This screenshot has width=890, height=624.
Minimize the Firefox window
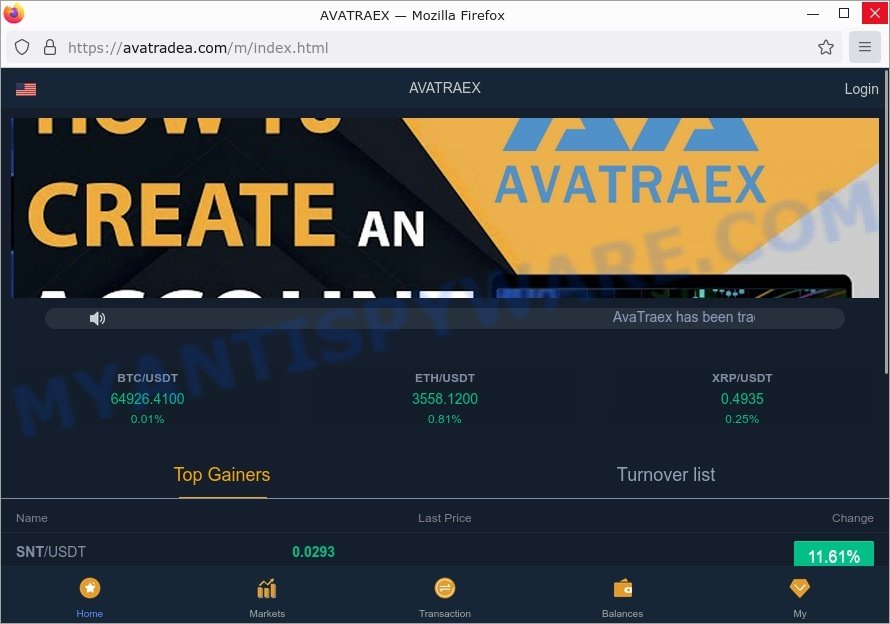click(813, 14)
